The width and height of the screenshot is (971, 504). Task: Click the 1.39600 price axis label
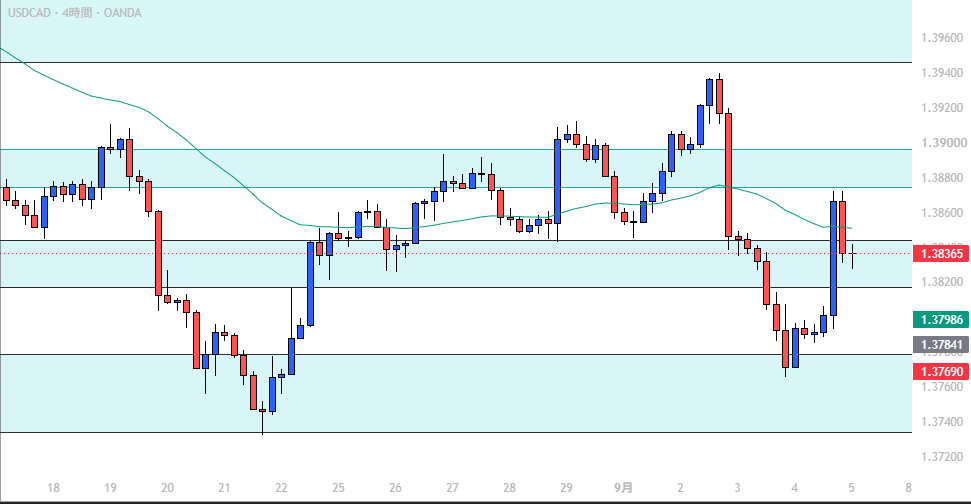point(942,38)
